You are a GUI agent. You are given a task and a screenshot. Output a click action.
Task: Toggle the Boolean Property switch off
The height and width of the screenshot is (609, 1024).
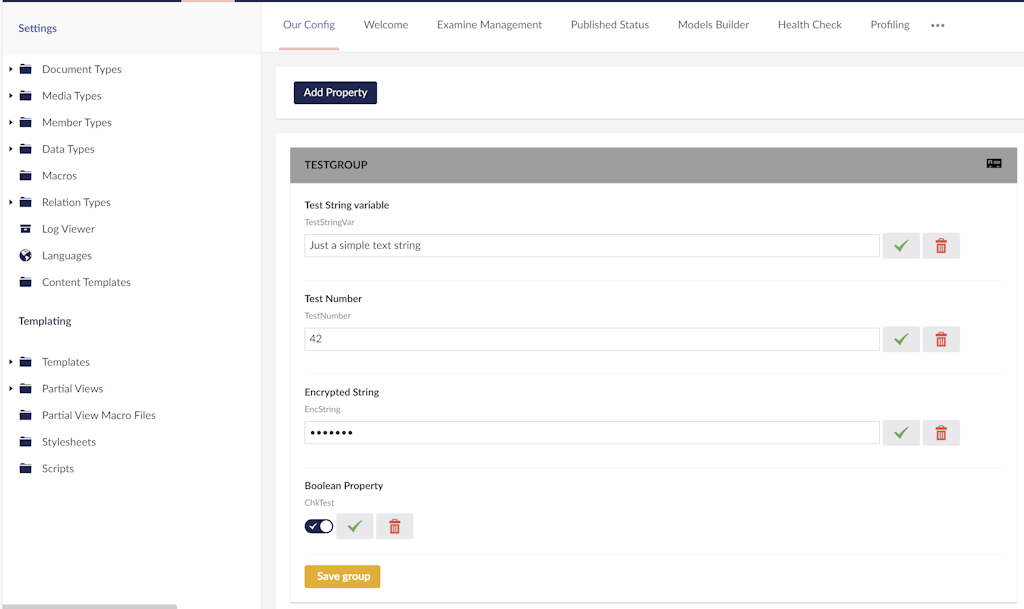pos(318,525)
